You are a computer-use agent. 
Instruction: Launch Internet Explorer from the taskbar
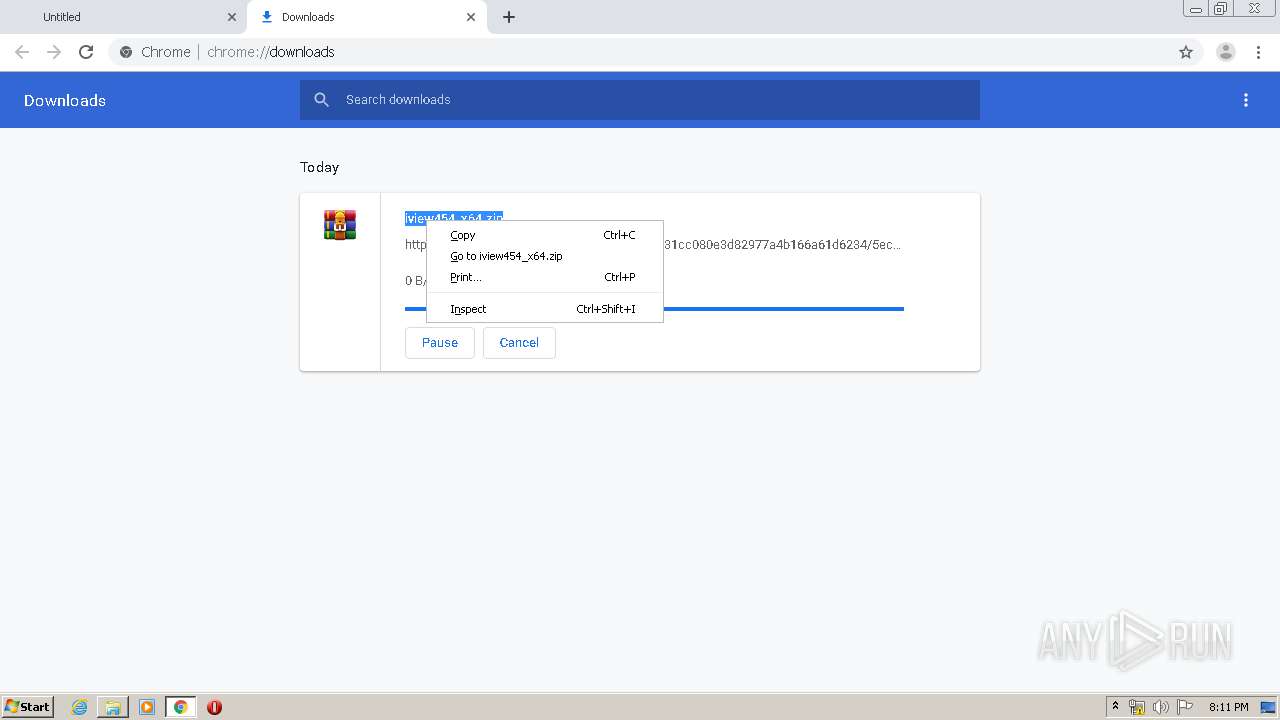[80, 707]
